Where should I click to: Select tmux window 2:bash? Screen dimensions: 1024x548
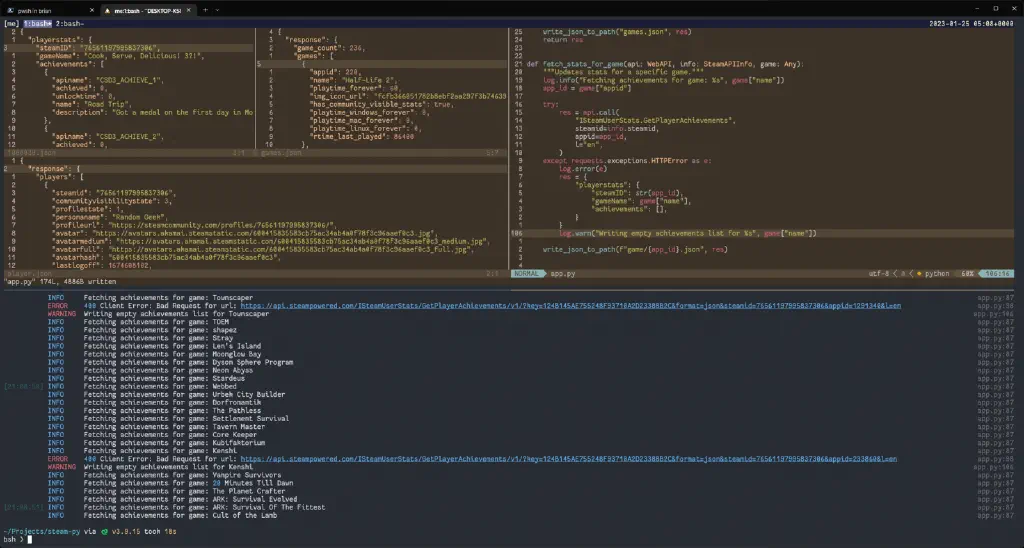point(70,24)
